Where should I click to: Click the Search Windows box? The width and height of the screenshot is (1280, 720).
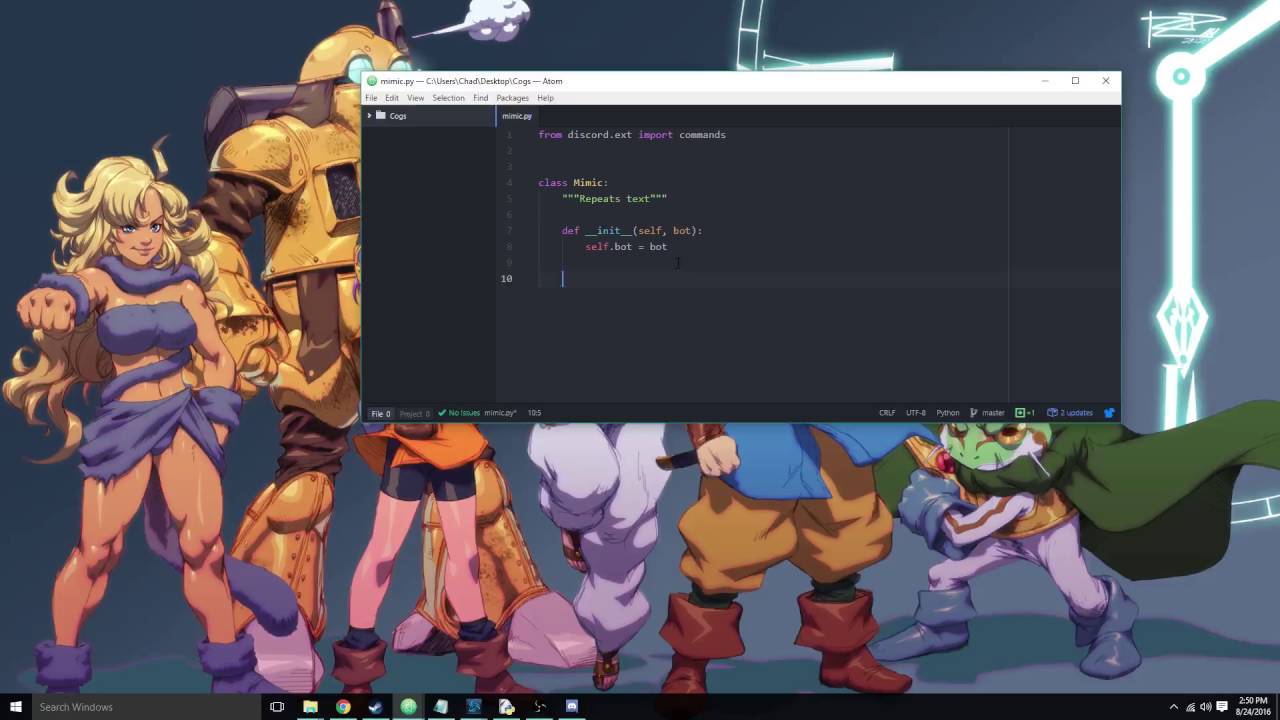146,707
